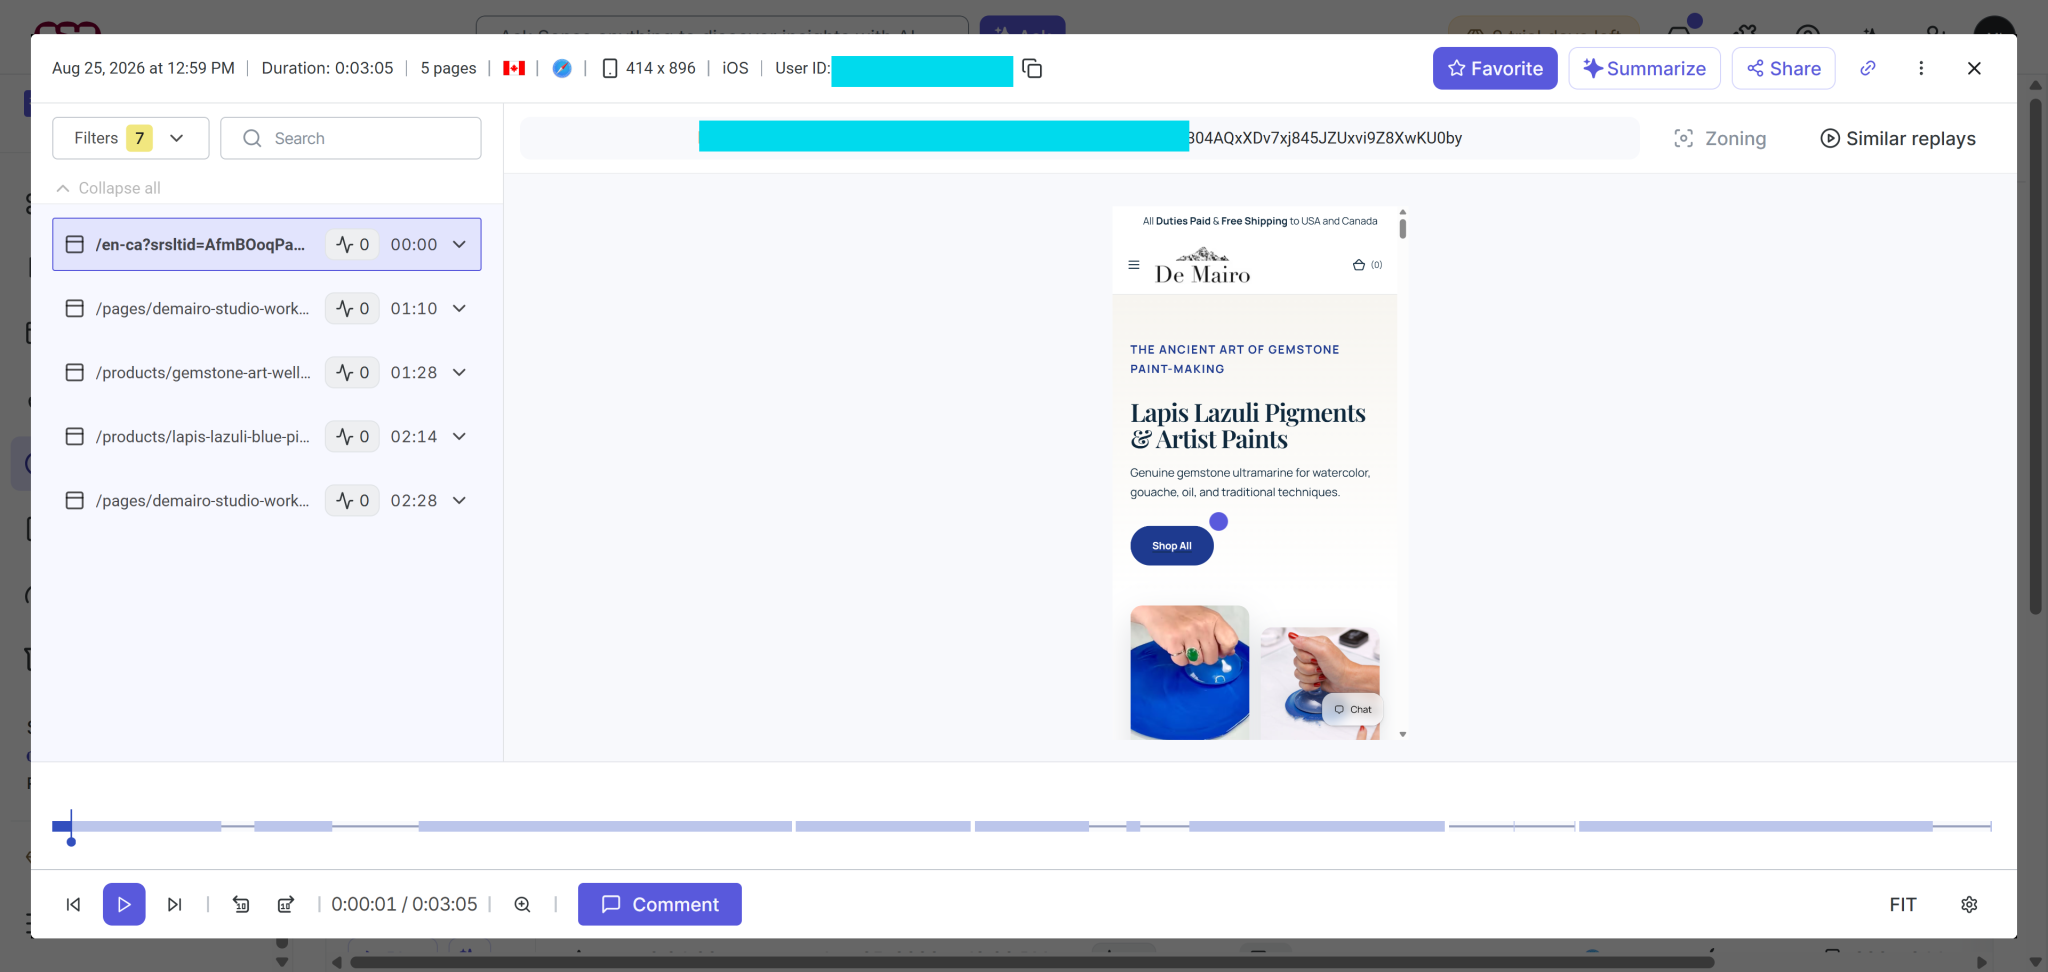Select the /products/lapis-lazuli-blue-pi page row
Screen dimensions: 2048x972
(267, 436)
